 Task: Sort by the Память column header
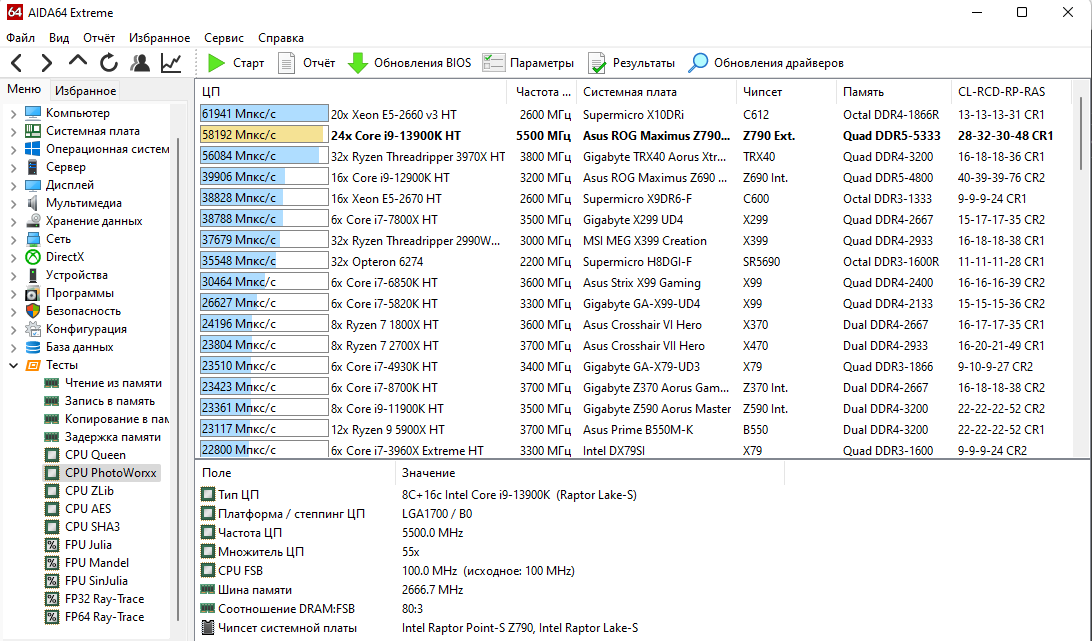pos(893,92)
